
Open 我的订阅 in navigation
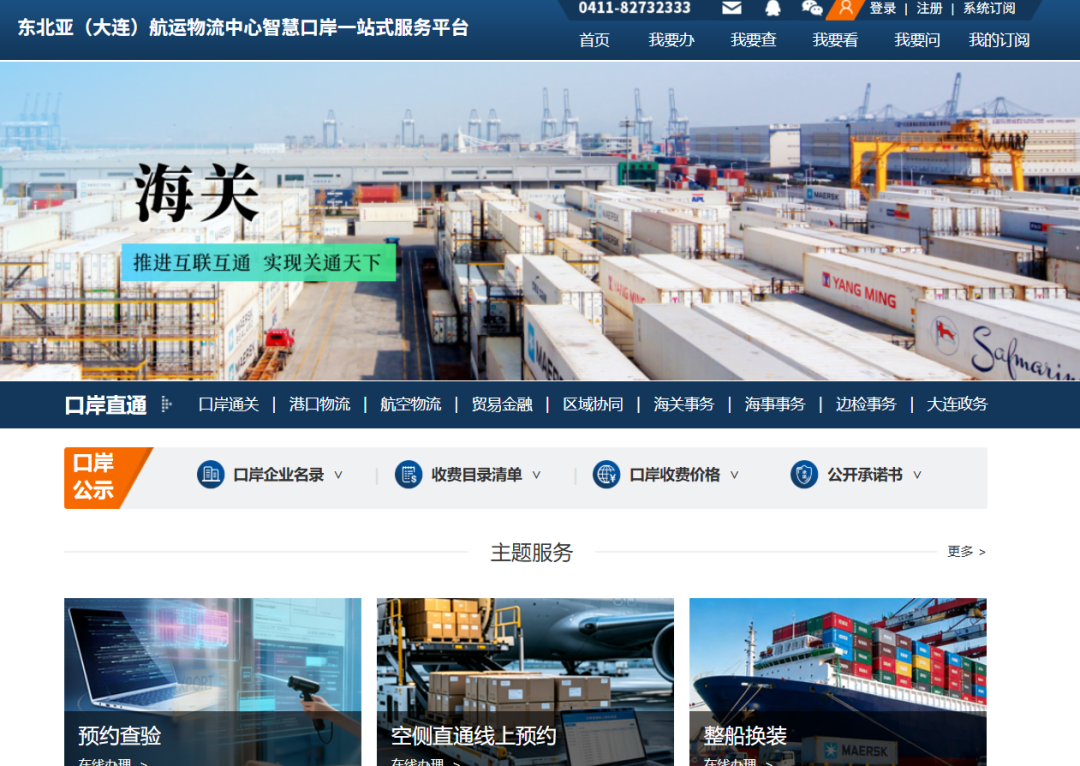[x=999, y=40]
